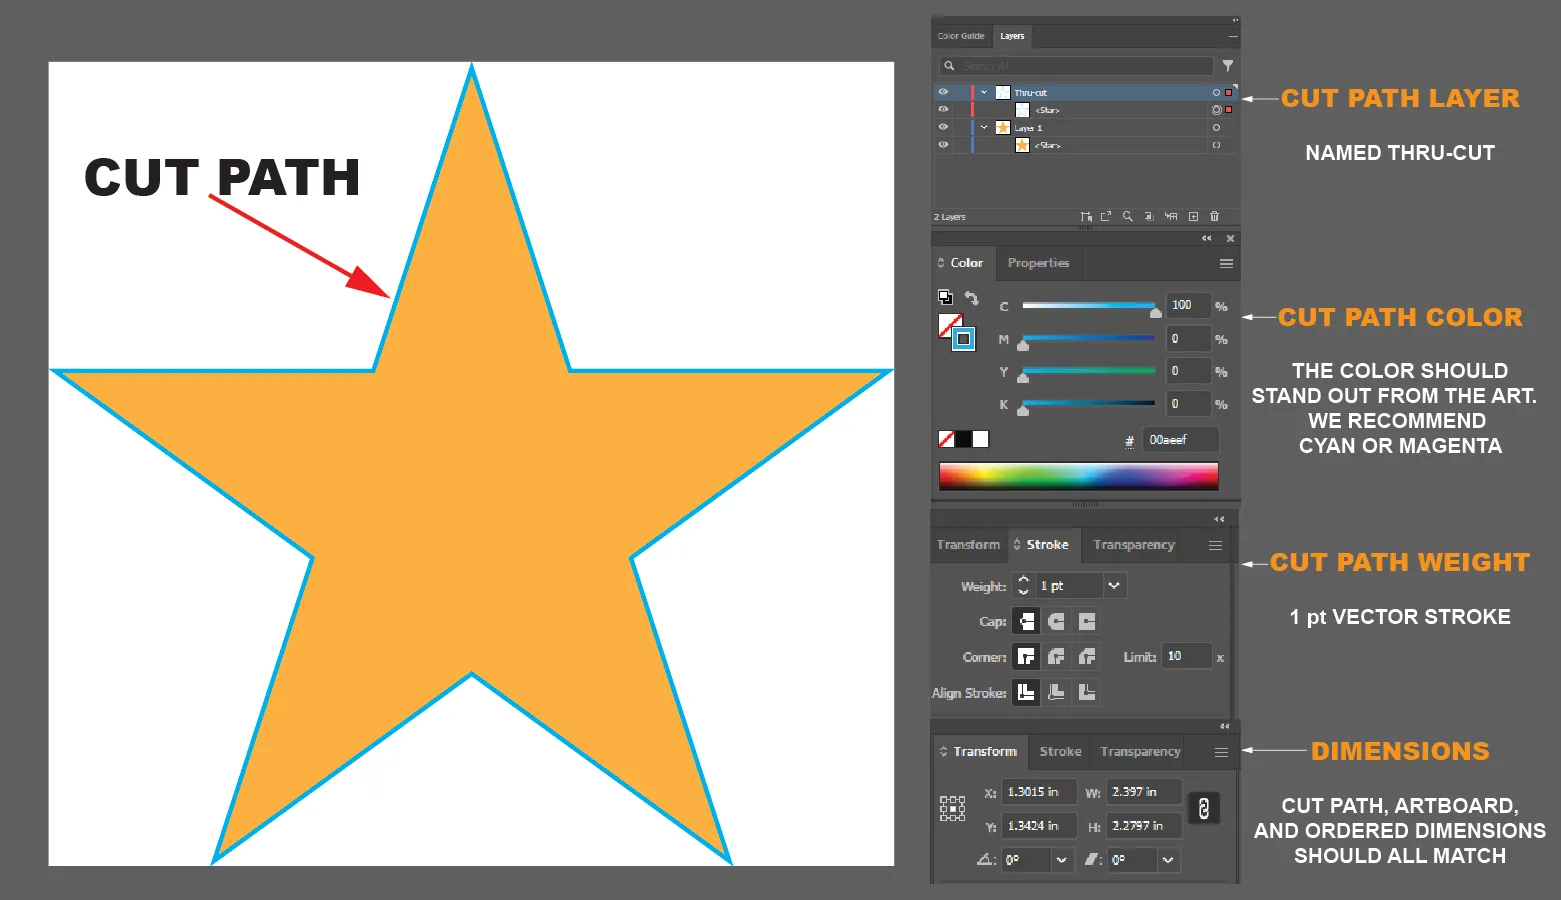
Task: Delete selection using Layers panel trash icon
Action: pos(1214,216)
